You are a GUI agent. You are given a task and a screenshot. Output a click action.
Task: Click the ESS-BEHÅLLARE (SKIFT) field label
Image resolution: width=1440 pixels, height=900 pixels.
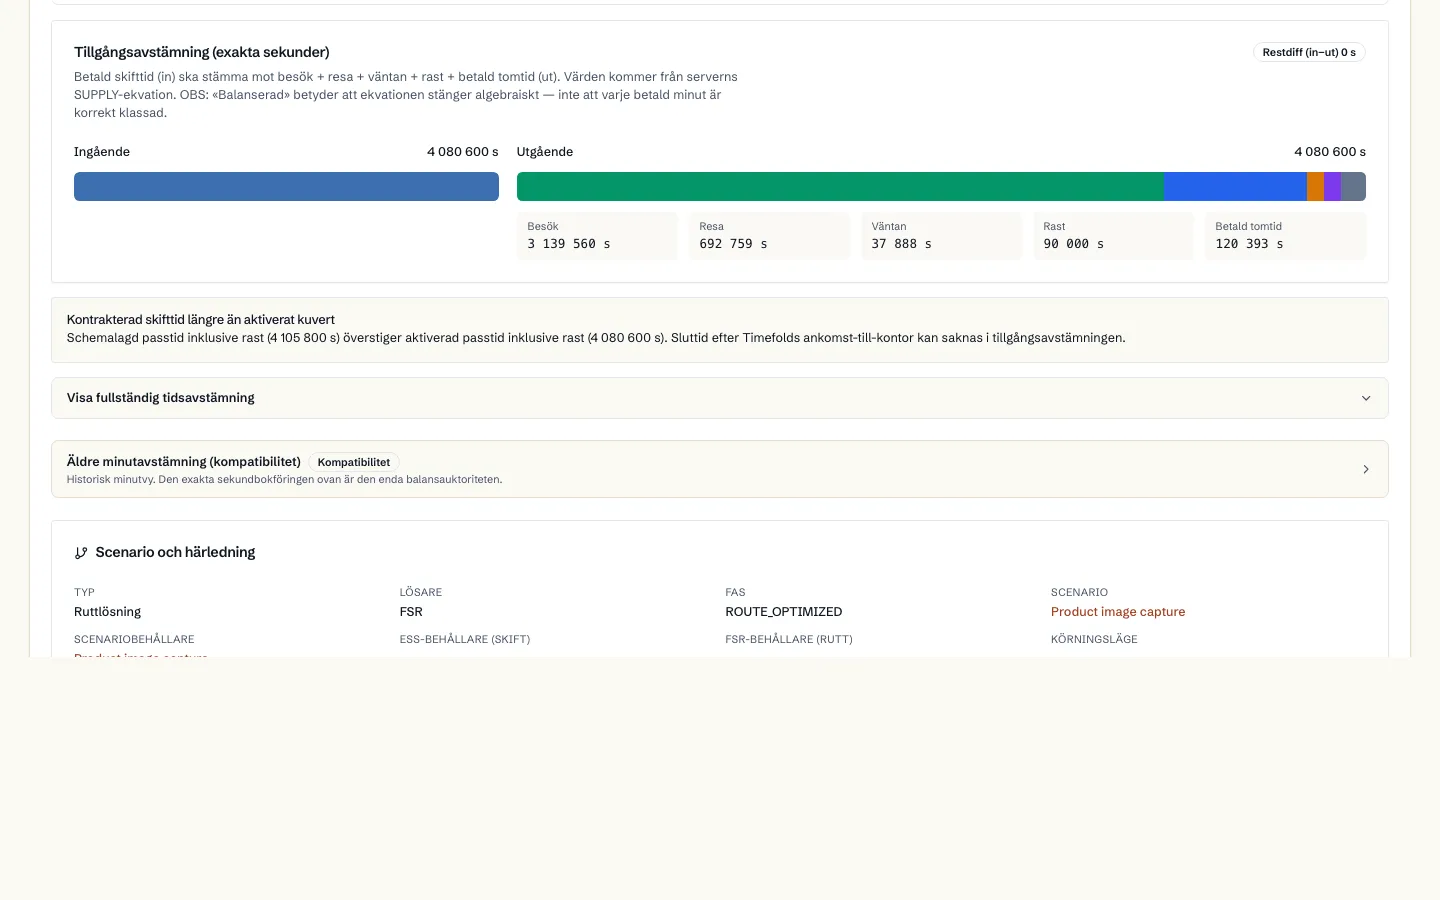click(465, 639)
